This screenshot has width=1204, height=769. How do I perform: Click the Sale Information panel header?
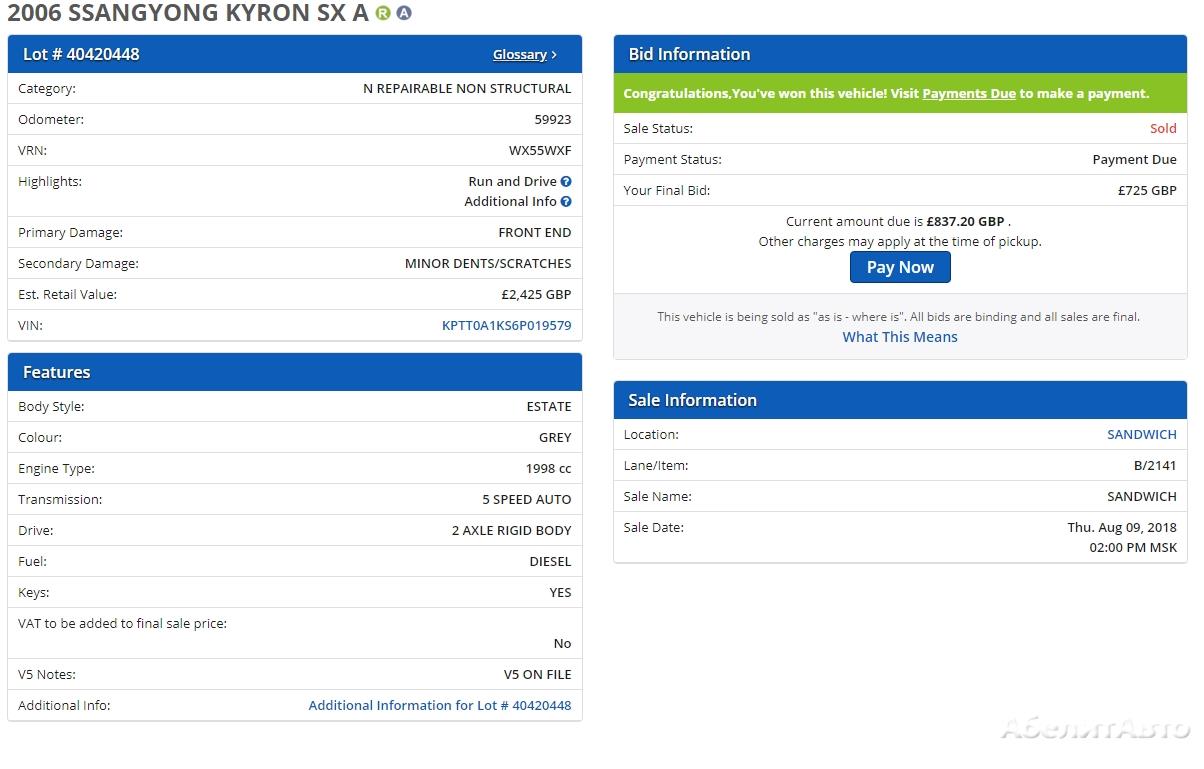pyautogui.click(x=899, y=400)
